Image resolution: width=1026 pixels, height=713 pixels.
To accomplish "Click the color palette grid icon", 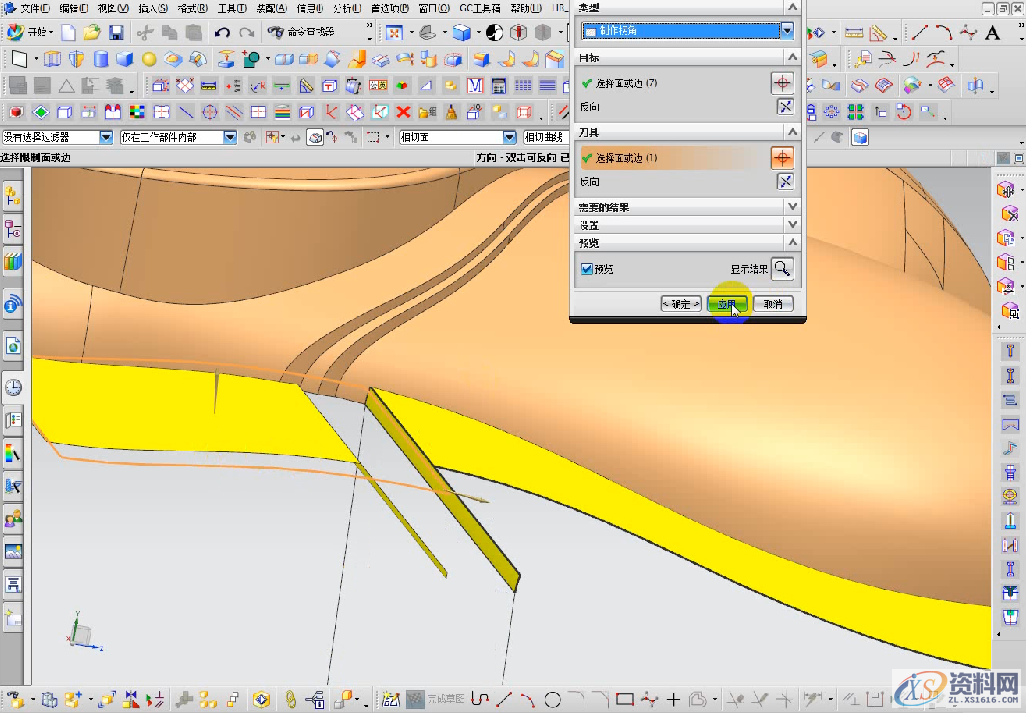I will [137, 112].
